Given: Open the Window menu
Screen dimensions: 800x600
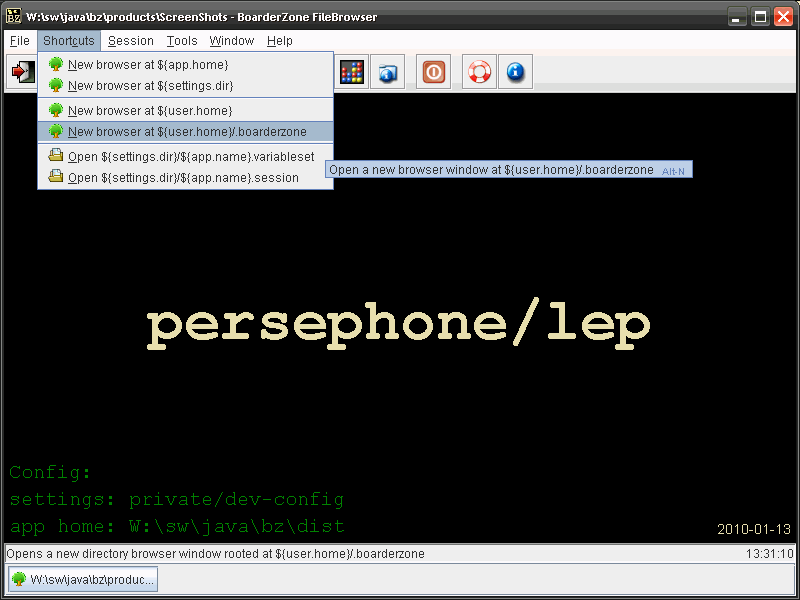Looking at the screenshot, I should 232,41.
